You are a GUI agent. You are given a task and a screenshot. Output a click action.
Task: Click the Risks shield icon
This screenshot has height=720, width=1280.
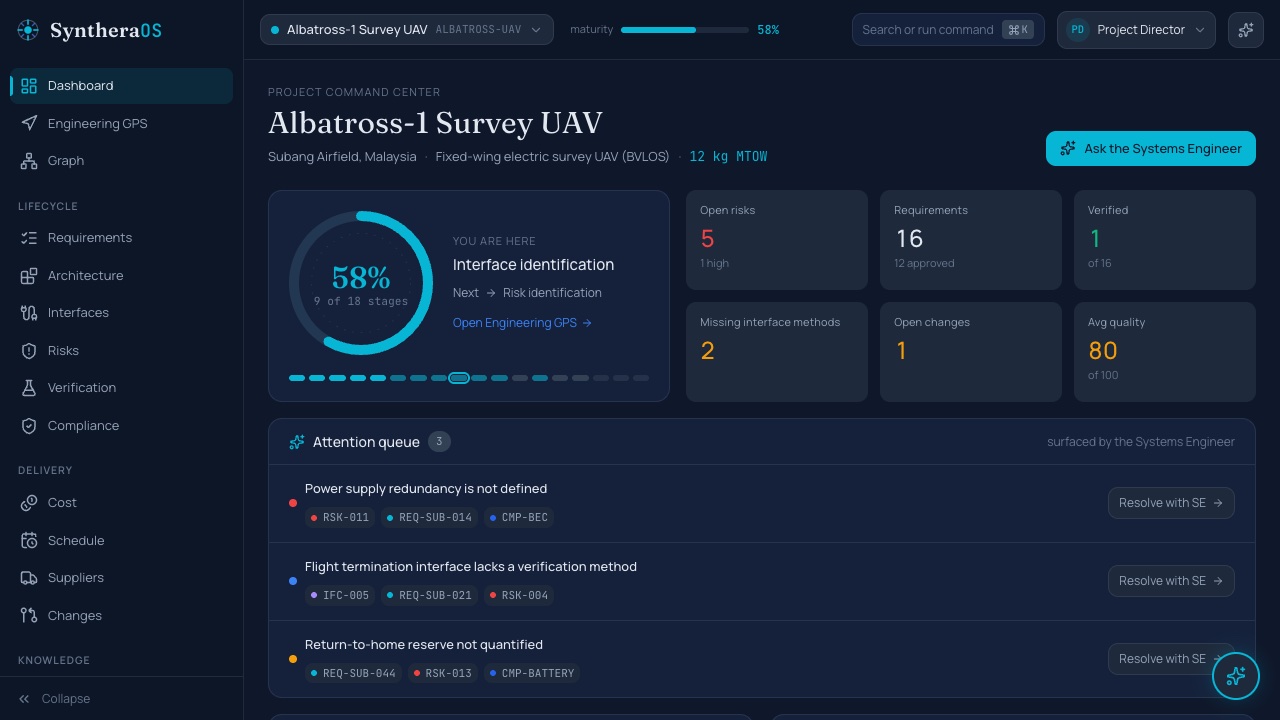(29, 351)
